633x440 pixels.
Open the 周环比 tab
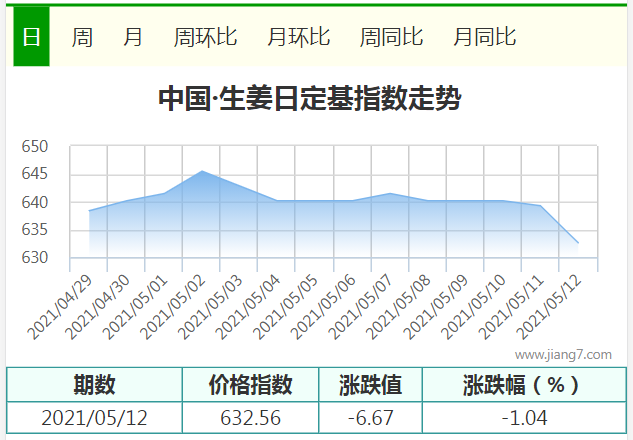[x=205, y=37]
